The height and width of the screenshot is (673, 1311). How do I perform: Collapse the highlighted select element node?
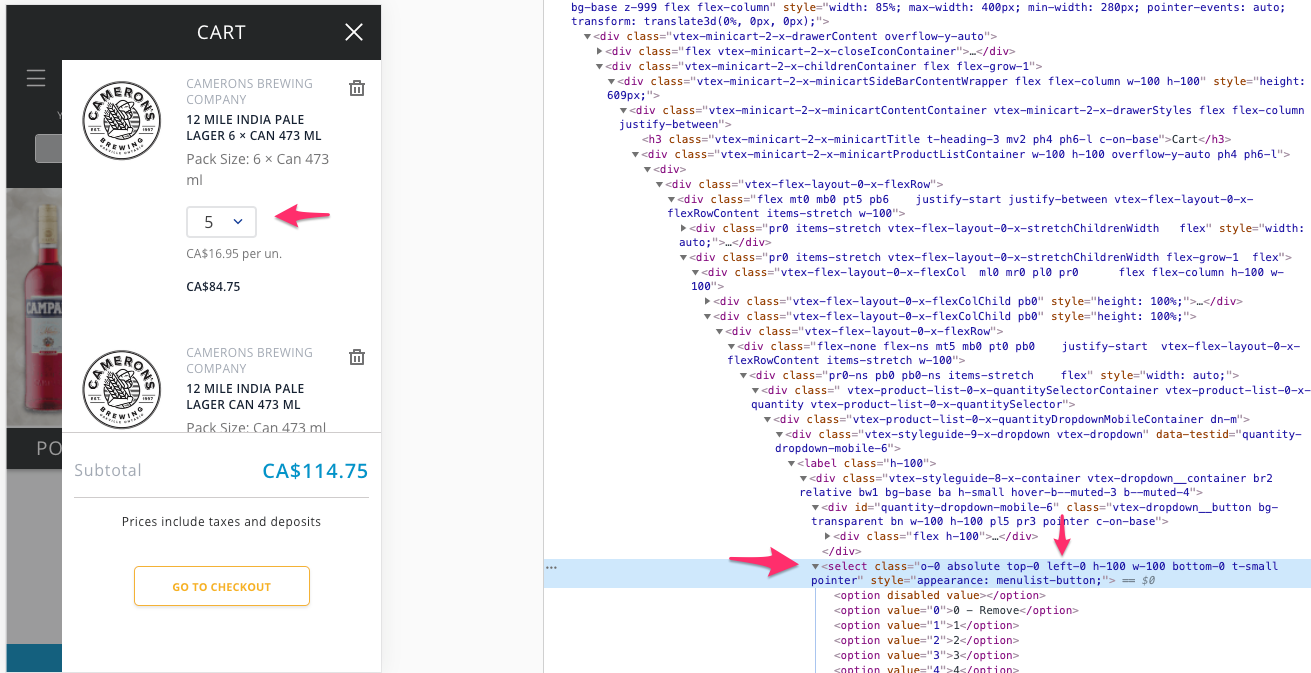(x=815, y=567)
